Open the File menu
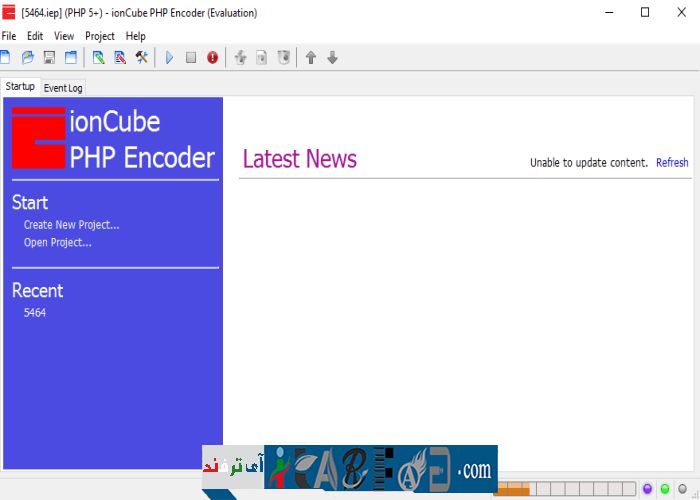Viewport: 700px width, 500px height. 9,36
